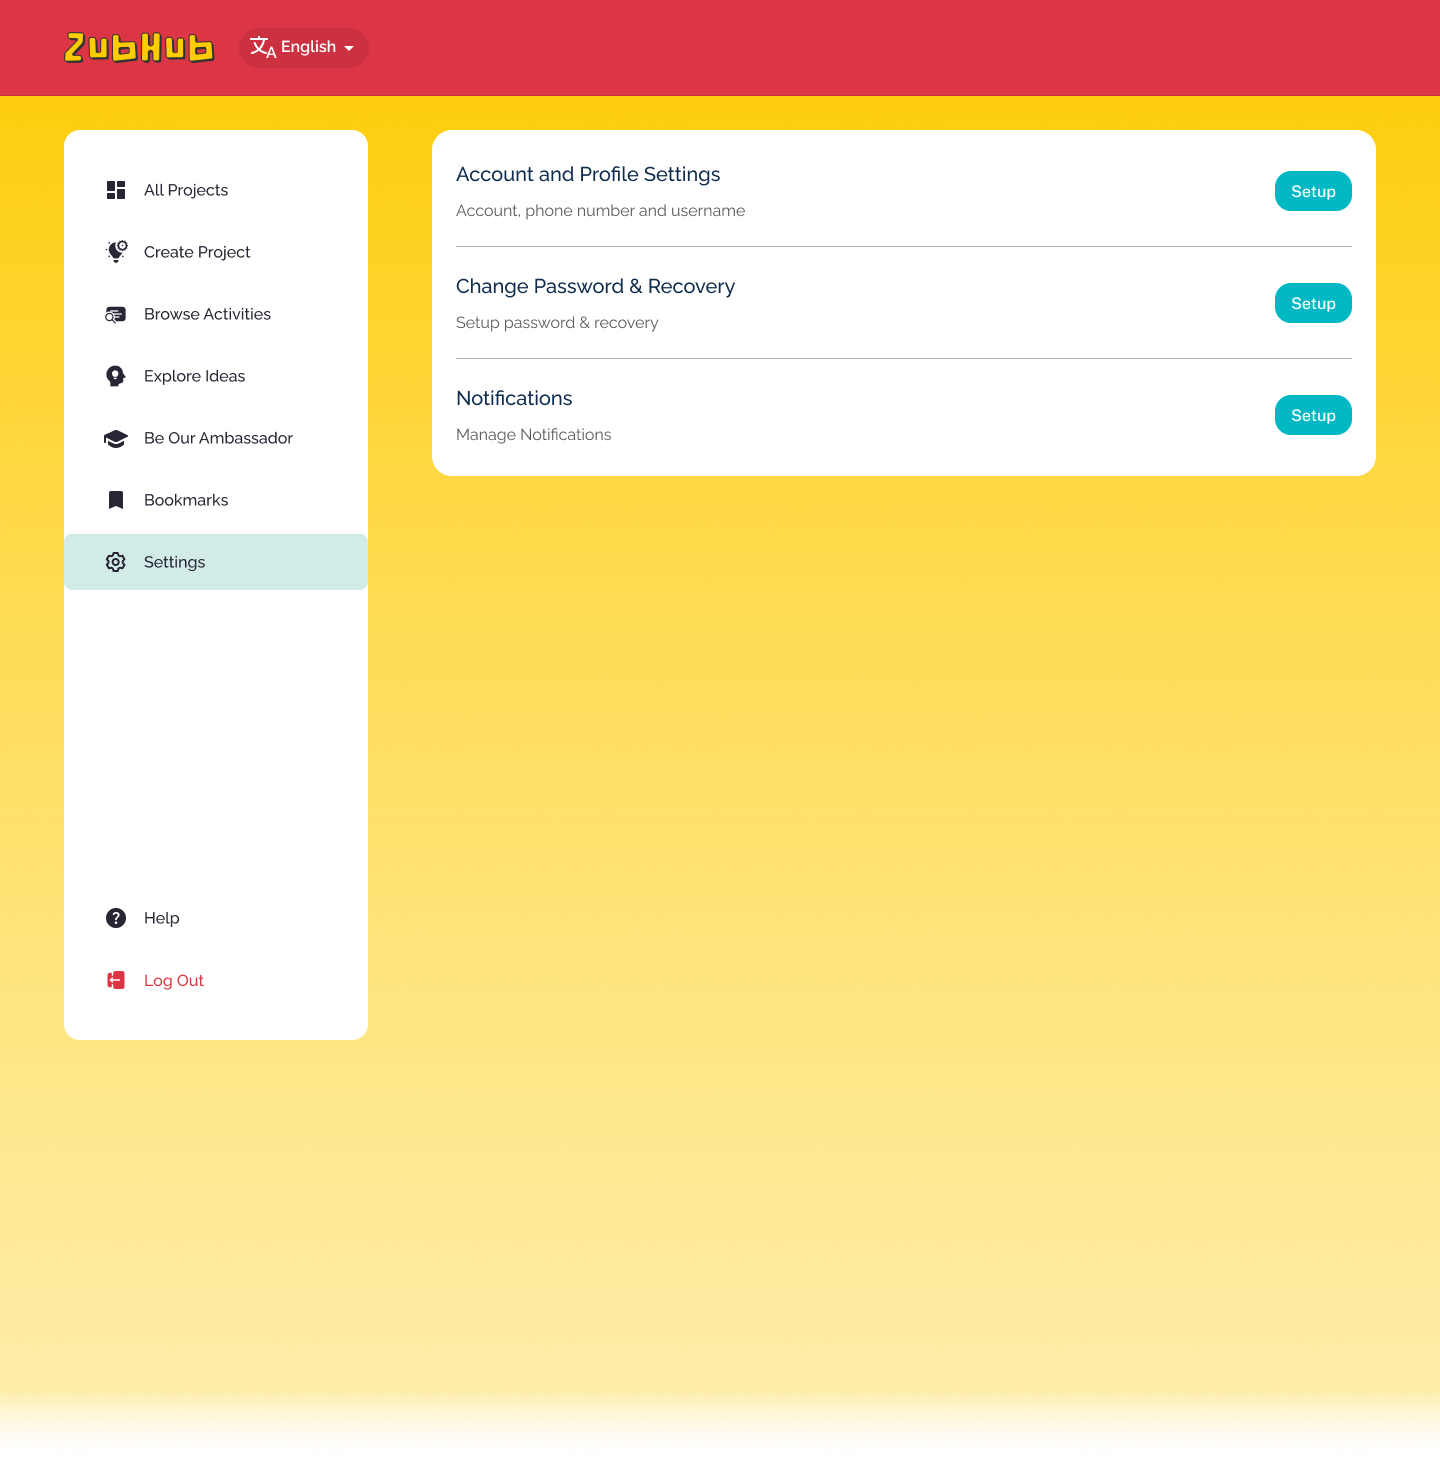Screen dimensions: 1440x1458
Task: Click the Bookmarks ribbon icon
Action: point(115,500)
